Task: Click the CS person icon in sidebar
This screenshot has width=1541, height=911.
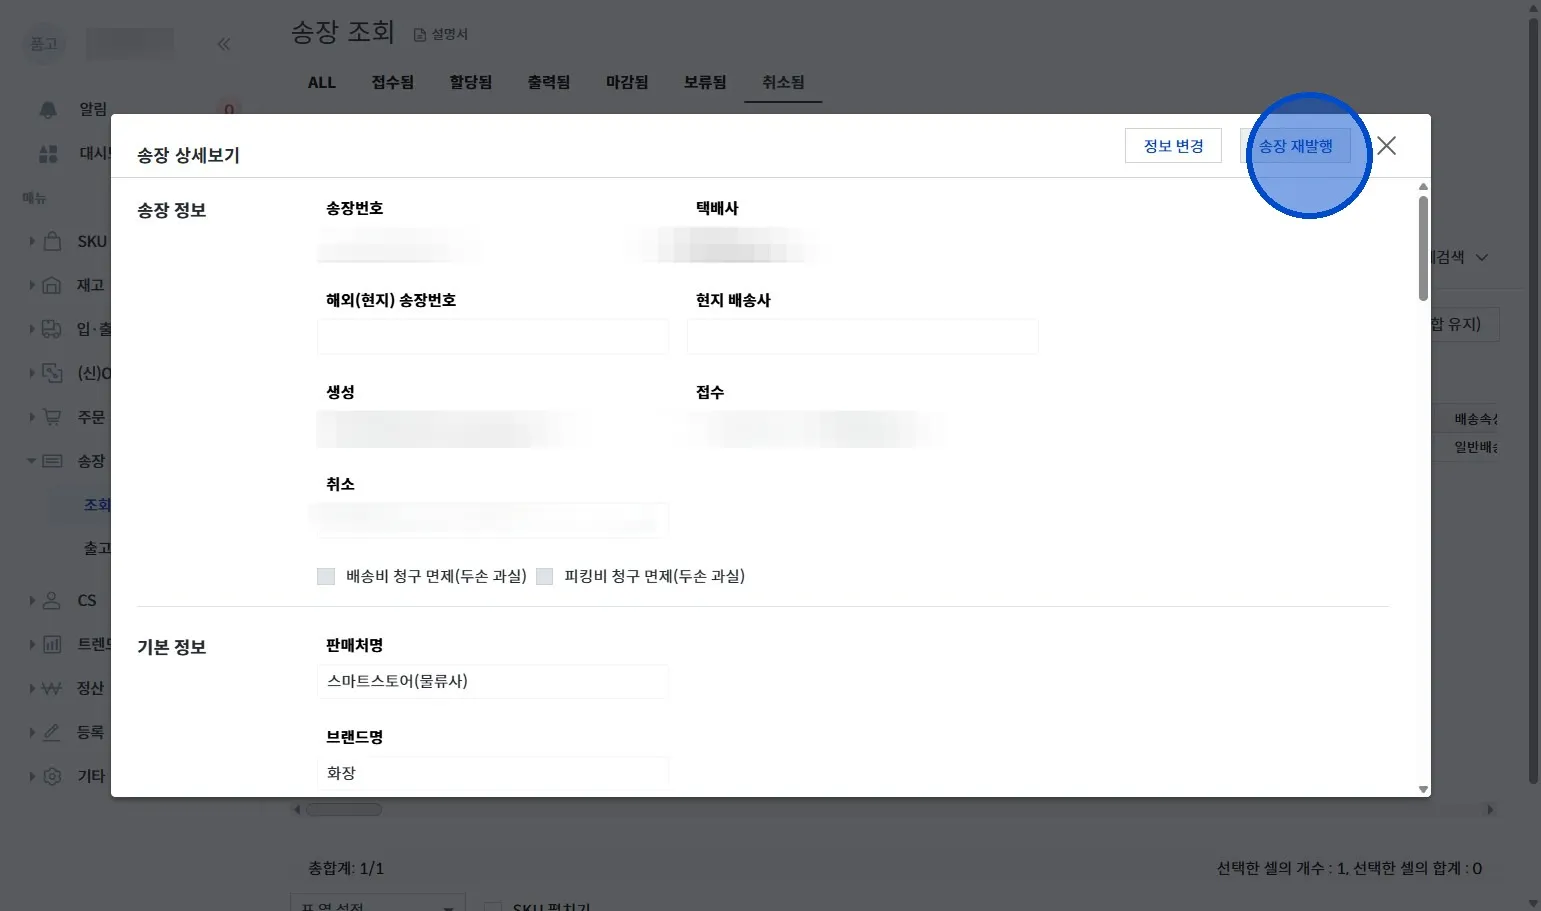Action: click(52, 600)
